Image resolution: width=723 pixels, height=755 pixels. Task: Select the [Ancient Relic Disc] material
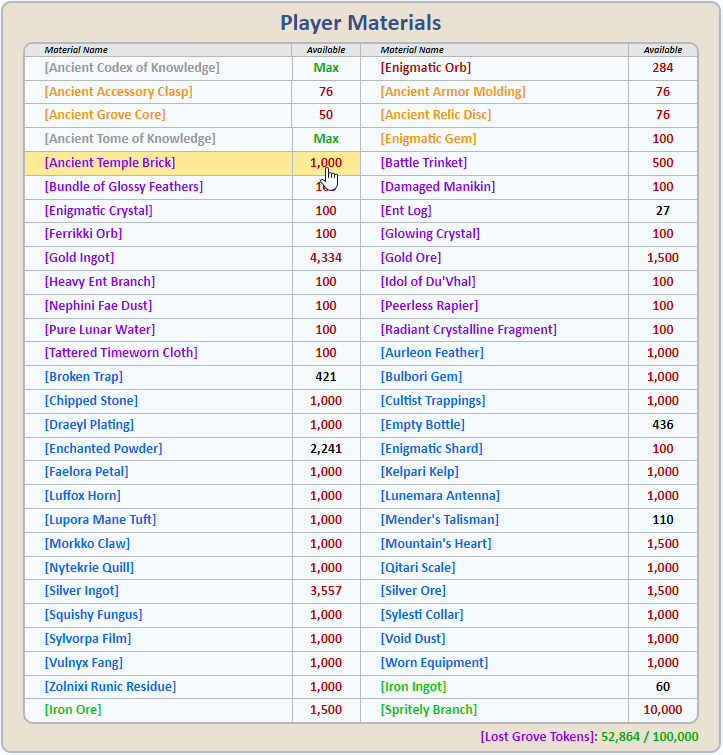click(x=436, y=115)
